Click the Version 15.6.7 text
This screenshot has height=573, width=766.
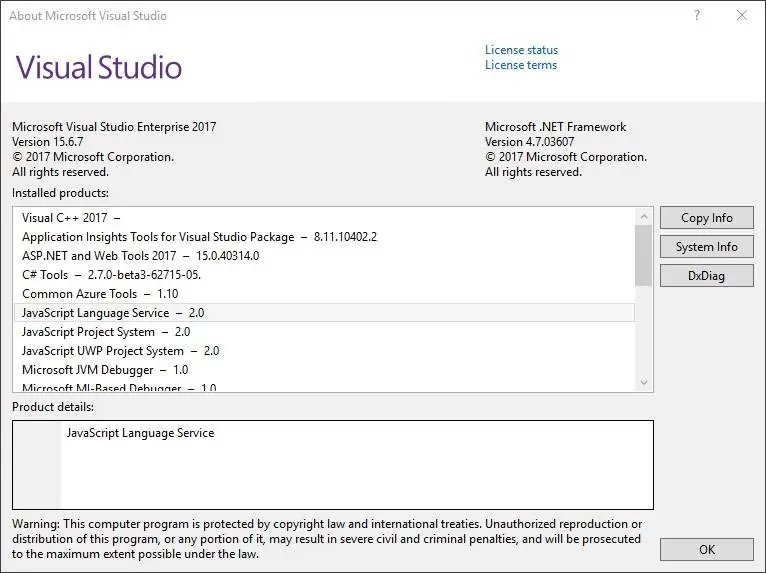[x=47, y=142]
